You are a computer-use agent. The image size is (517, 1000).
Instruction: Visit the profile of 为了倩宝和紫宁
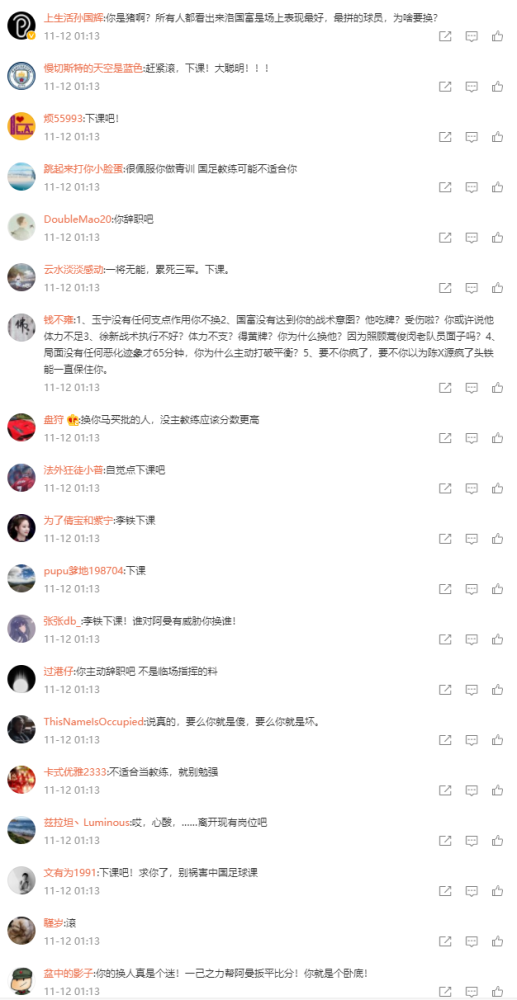pos(78,521)
